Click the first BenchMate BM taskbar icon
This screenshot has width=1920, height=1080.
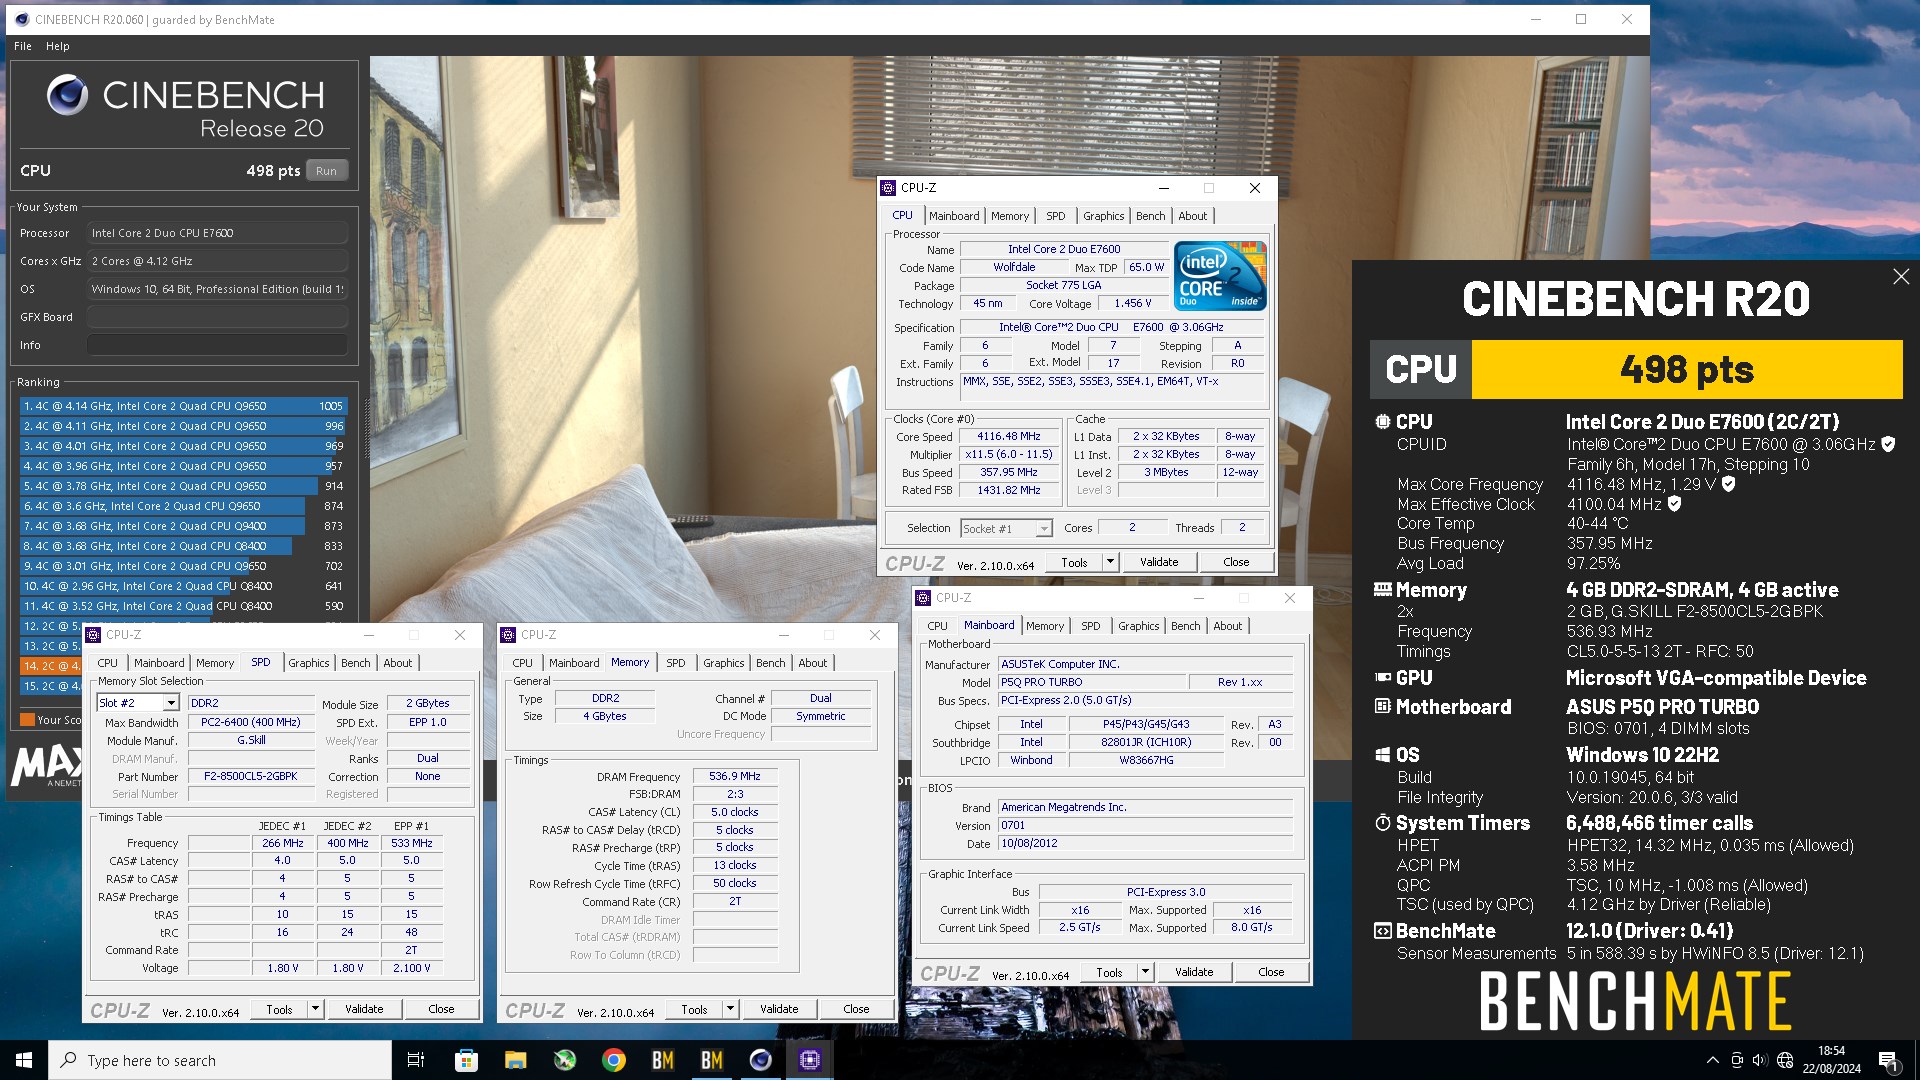[663, 1060]
